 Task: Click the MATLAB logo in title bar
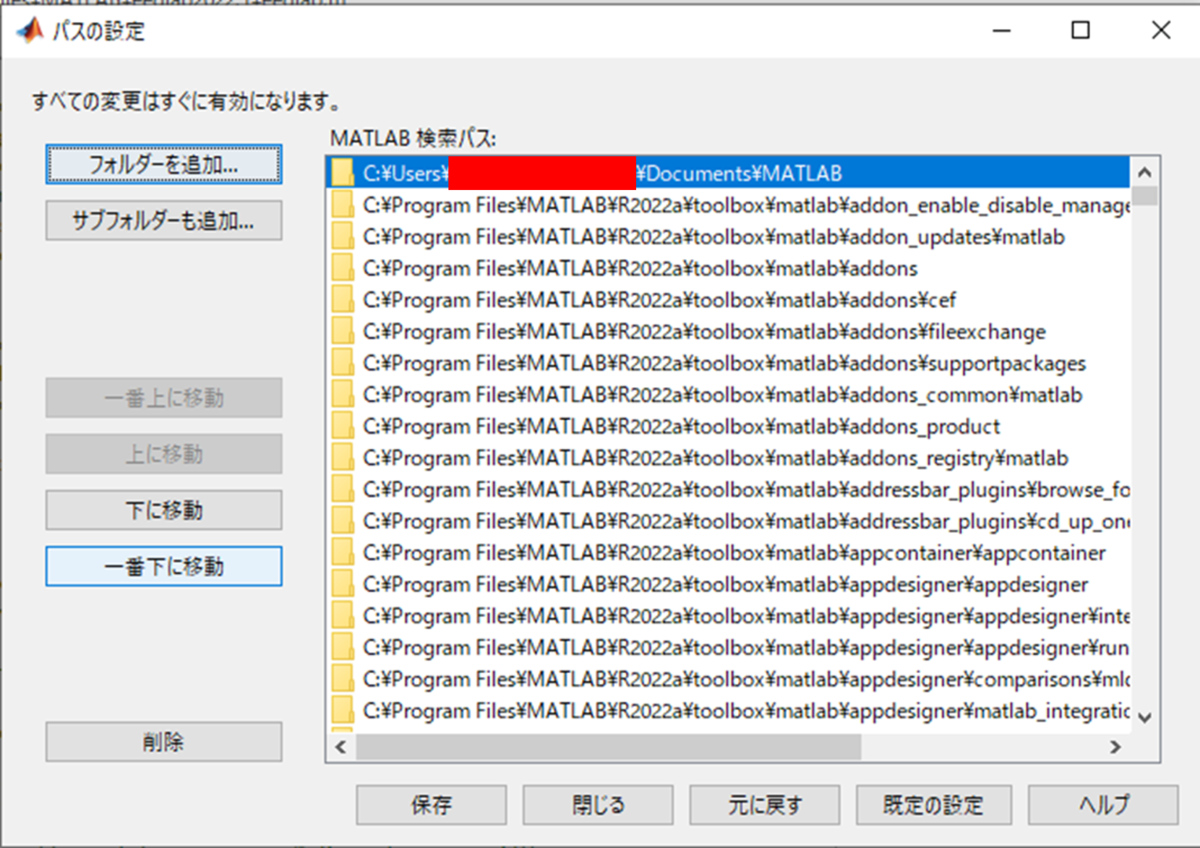point(31,30)
